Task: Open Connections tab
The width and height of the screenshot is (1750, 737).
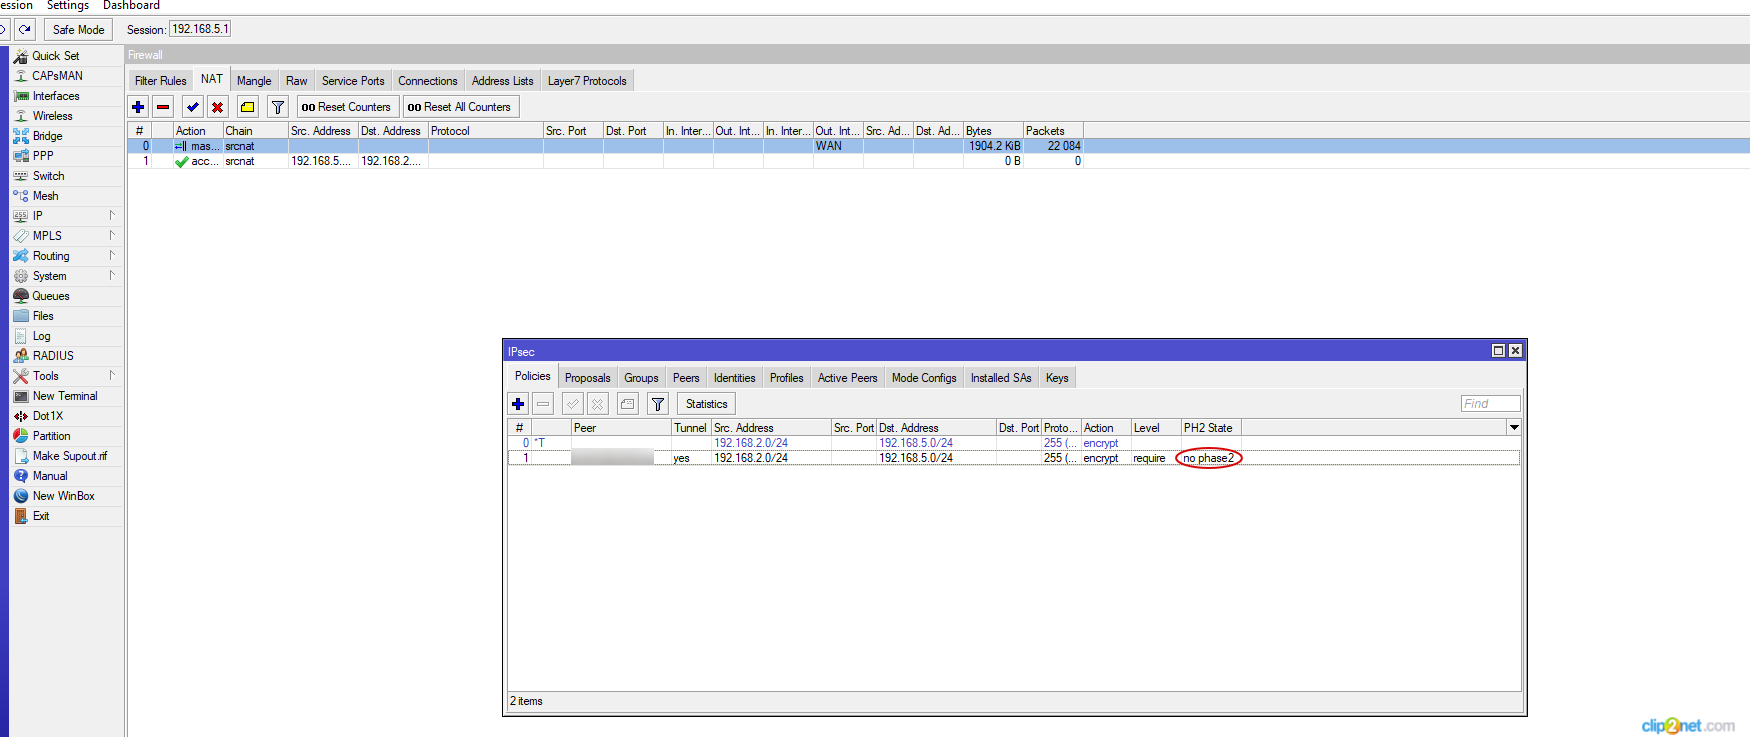Action: (x=428, y=81)
